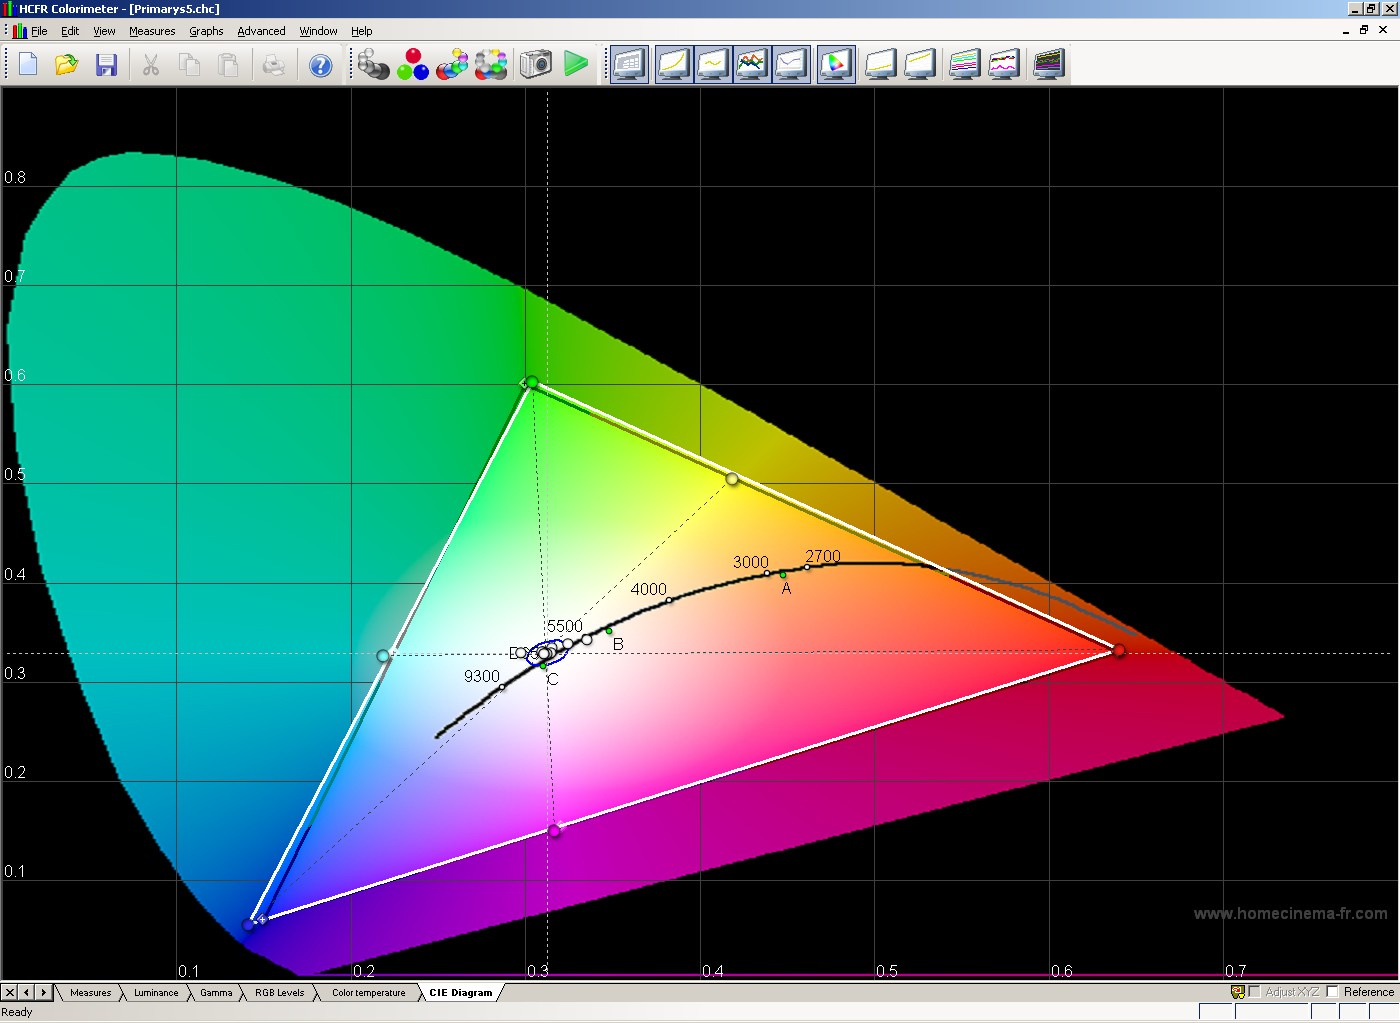Open the Edit menu
This screenshot has height=1023, width=1400.
click(70, 31)
